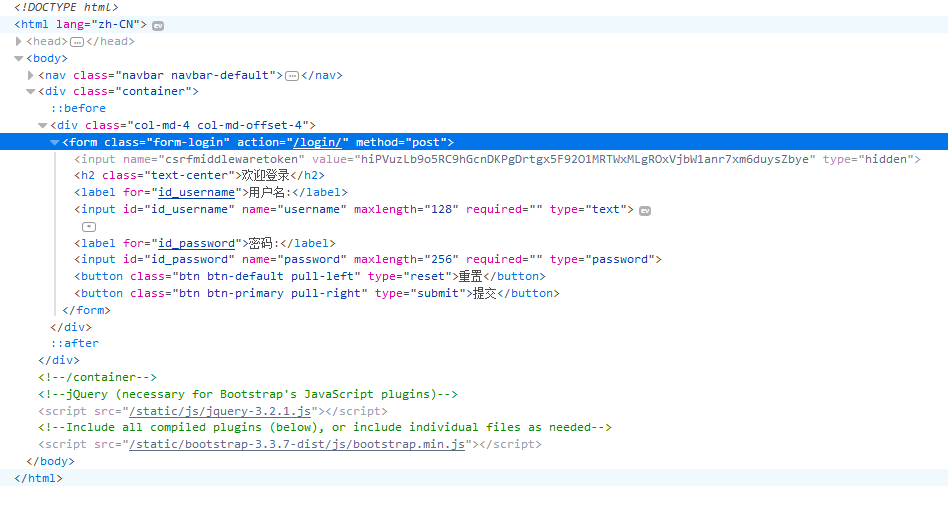Select the ::before pseudo-element node

[78, 108]
